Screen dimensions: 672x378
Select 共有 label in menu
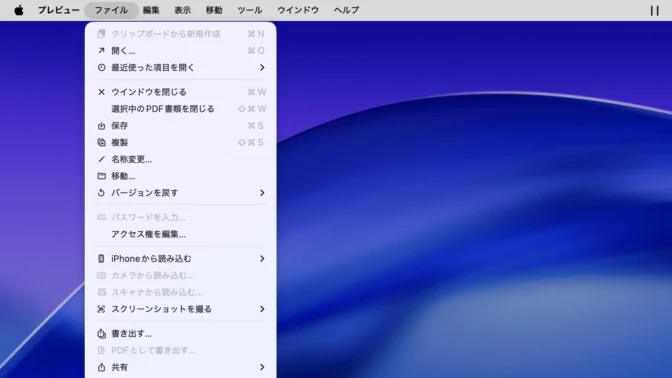pyautogui.click(x=120, y=367)
